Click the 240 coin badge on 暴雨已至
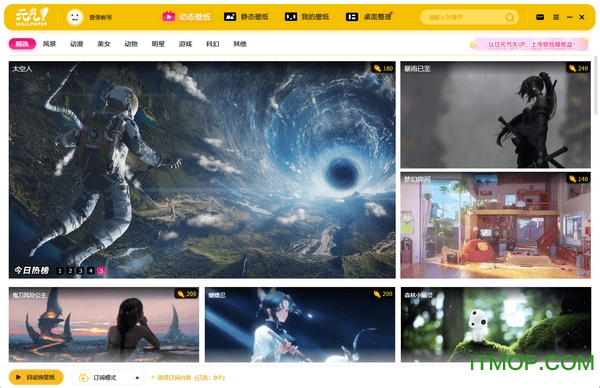Image resolution: width=600 pixels, height=388 pixels. tap(578, 68)
